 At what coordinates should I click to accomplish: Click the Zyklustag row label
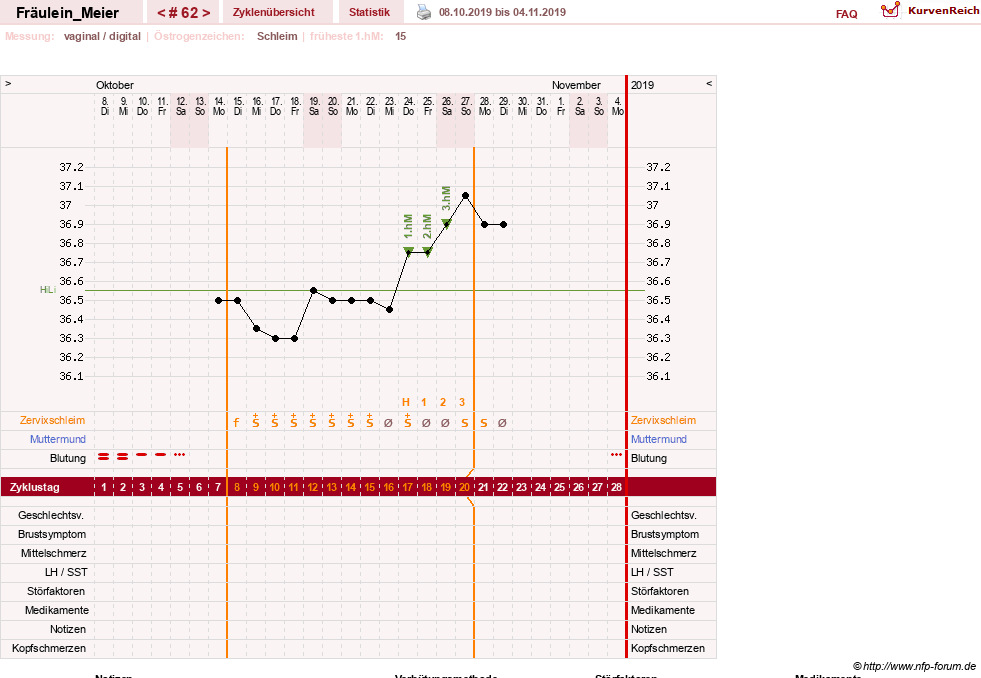[x=34, y=487]
